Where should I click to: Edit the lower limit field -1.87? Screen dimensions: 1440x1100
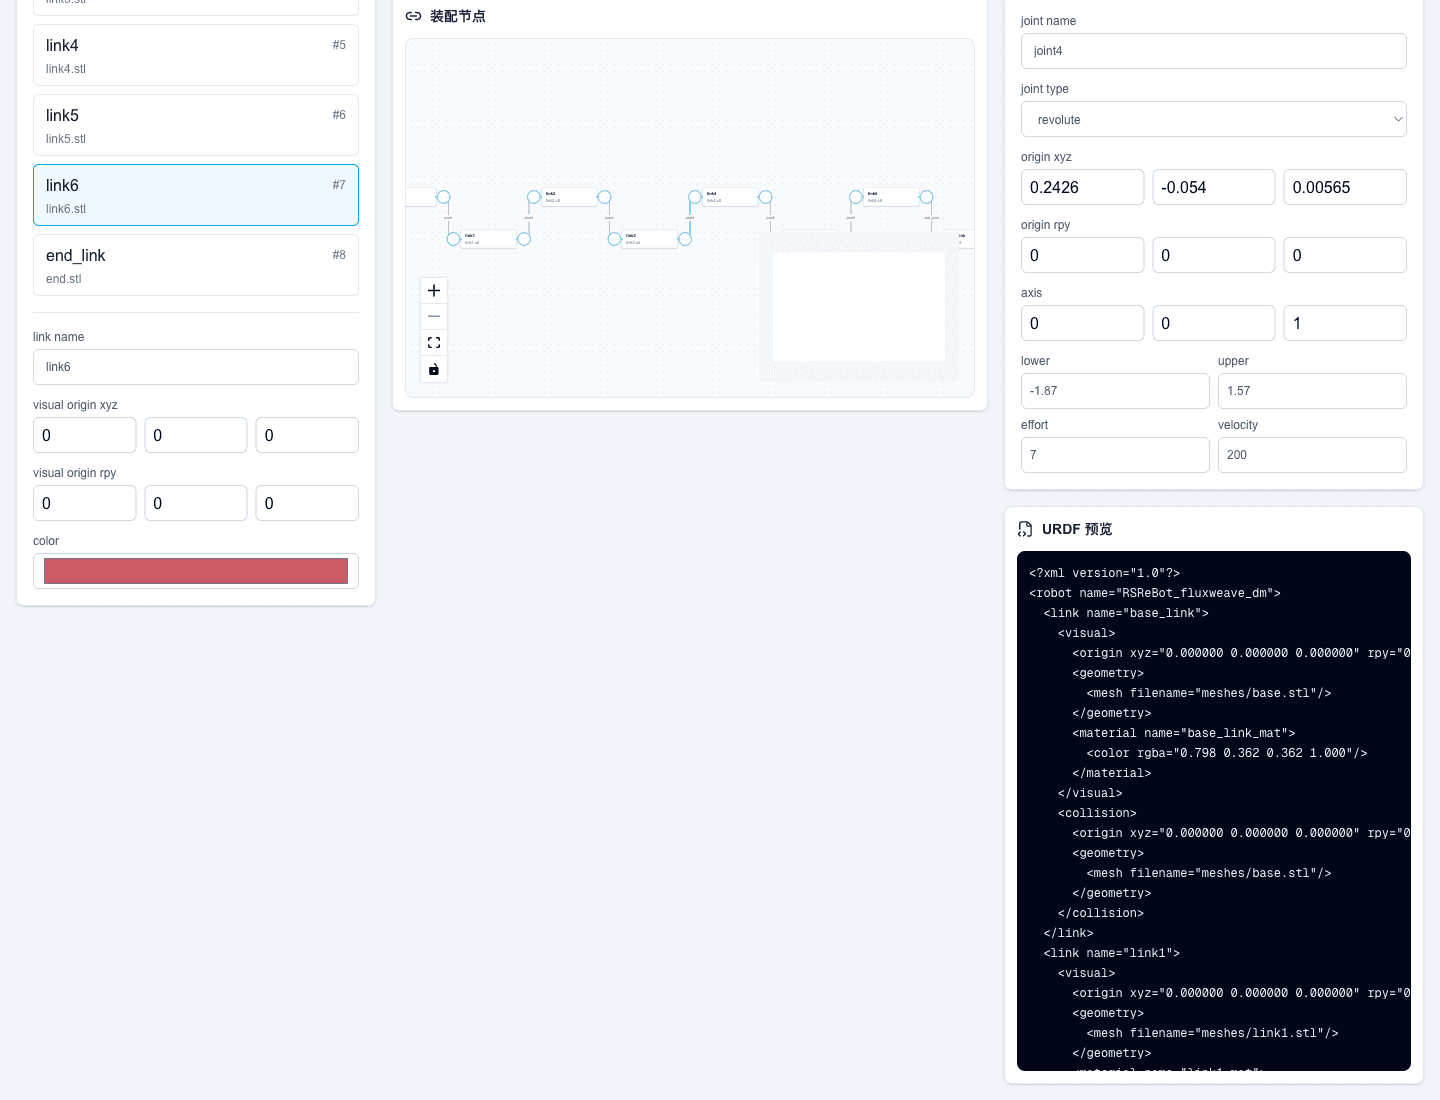coord(1115,391)
